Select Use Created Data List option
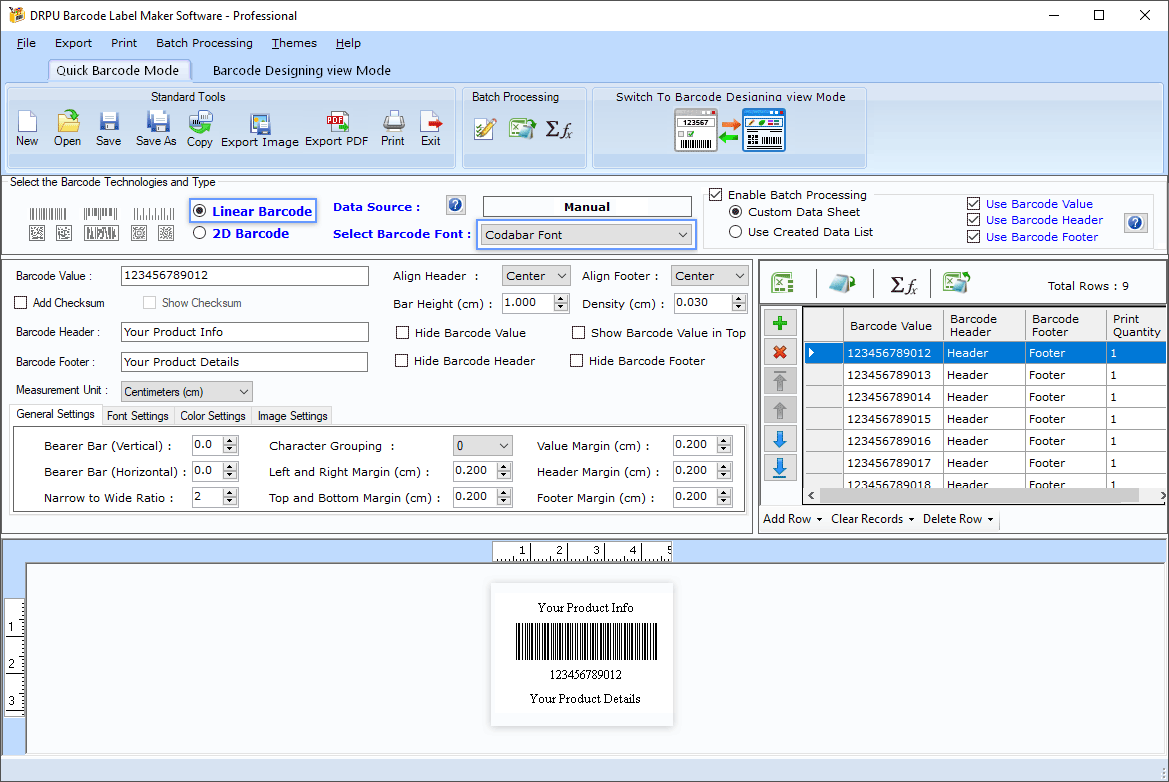 [735, 232]
